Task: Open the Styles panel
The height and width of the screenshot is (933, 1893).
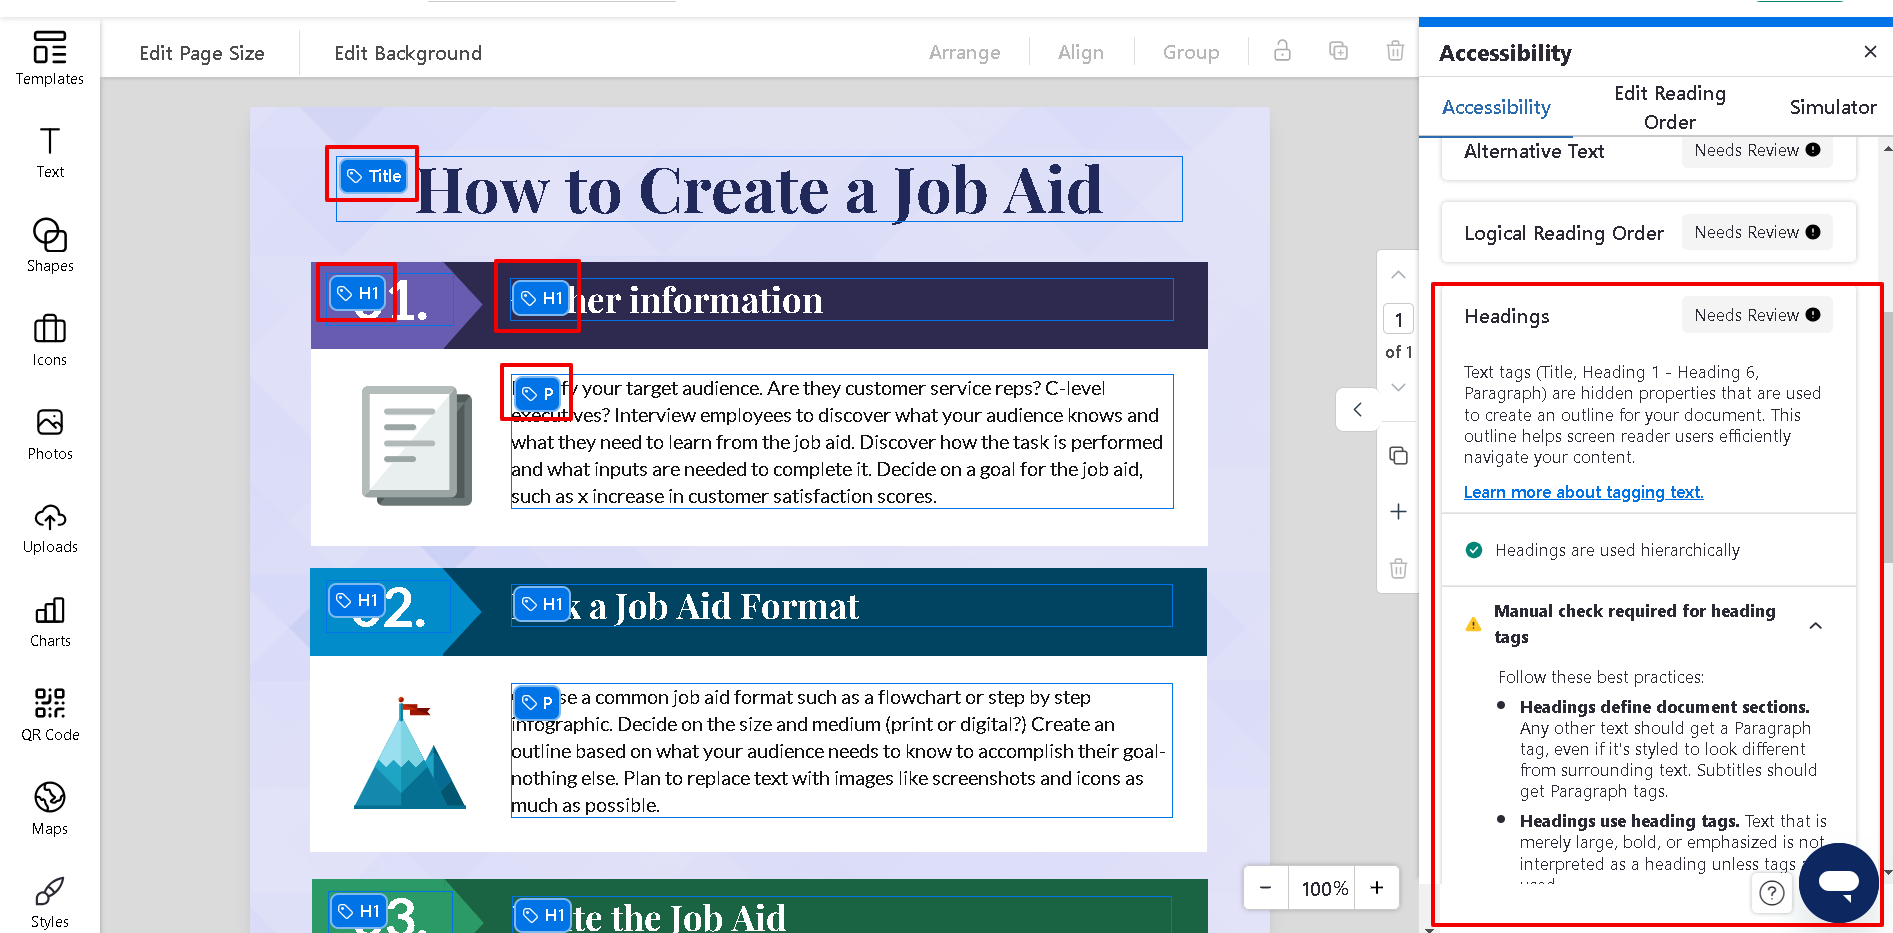Action: pos(50,898)
